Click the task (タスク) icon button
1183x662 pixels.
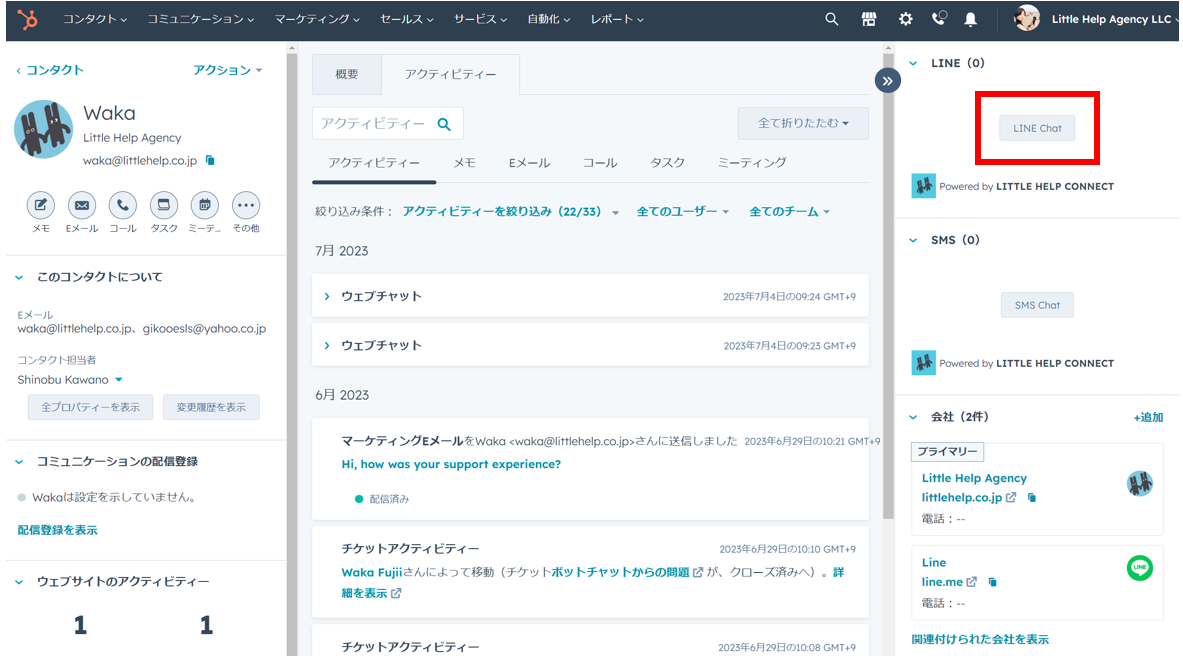coord(164,206)
